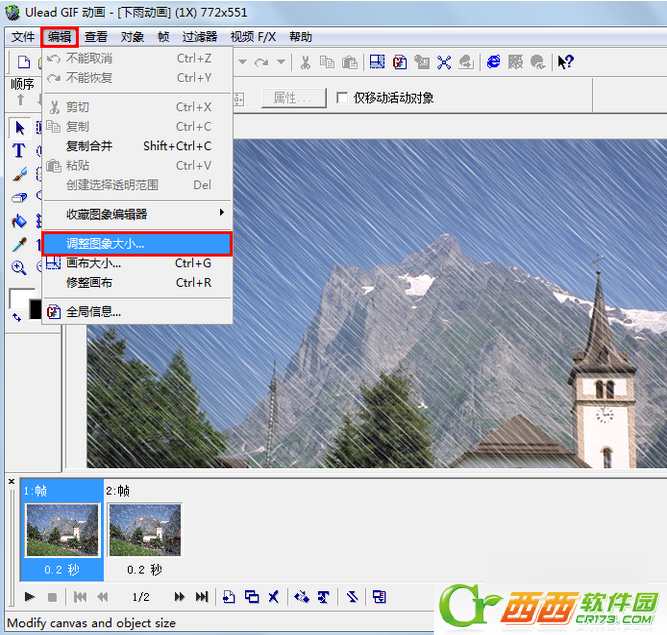Play the animation
Image resolution: width=667 pixels, height=635 pixels.
coord(29,597)
